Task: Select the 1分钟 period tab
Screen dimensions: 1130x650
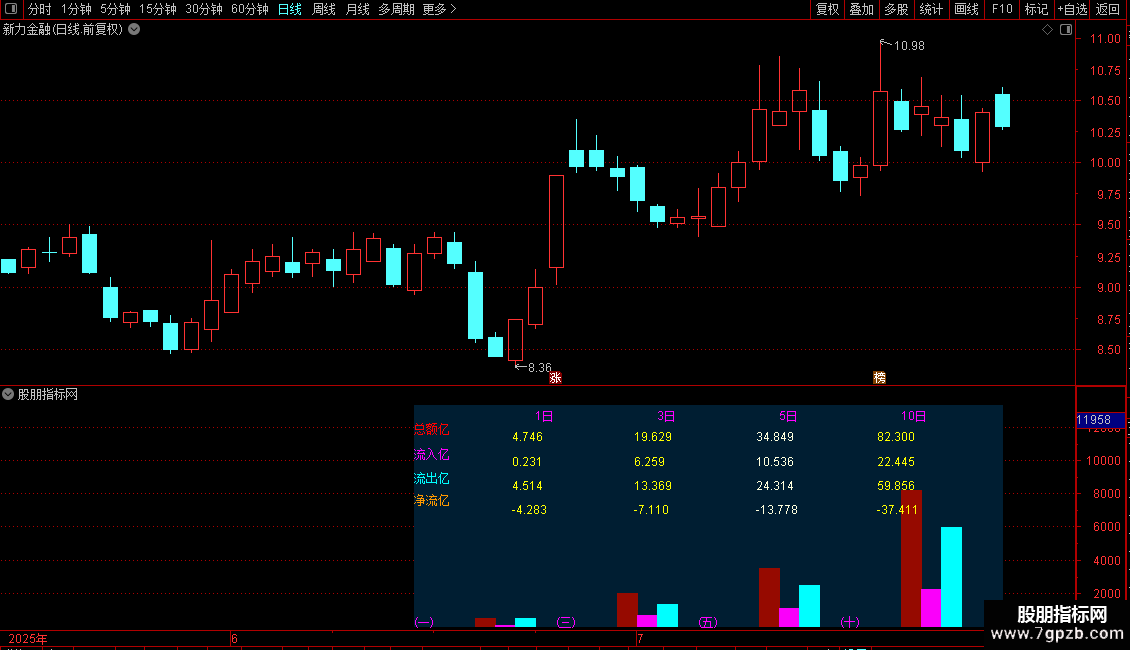Action: pos(76,9)
